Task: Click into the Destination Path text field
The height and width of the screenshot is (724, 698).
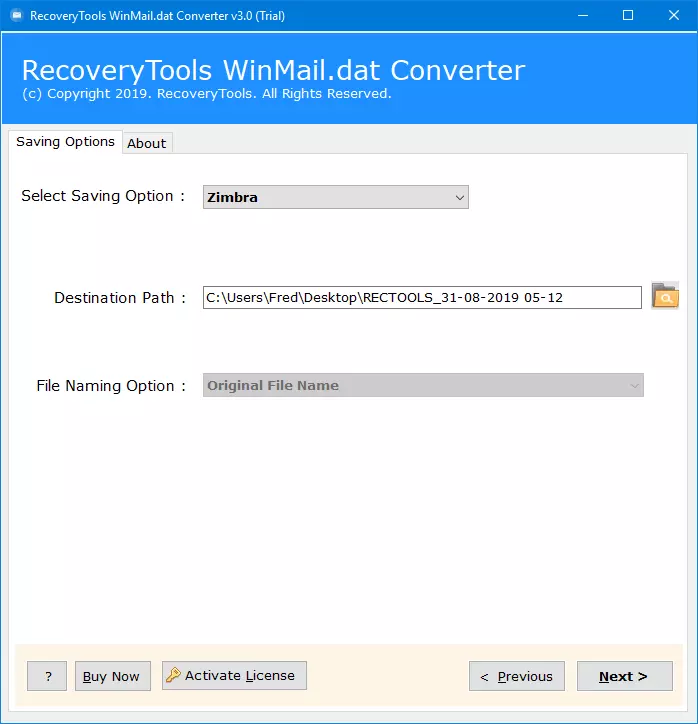Action: pos(422,297)
